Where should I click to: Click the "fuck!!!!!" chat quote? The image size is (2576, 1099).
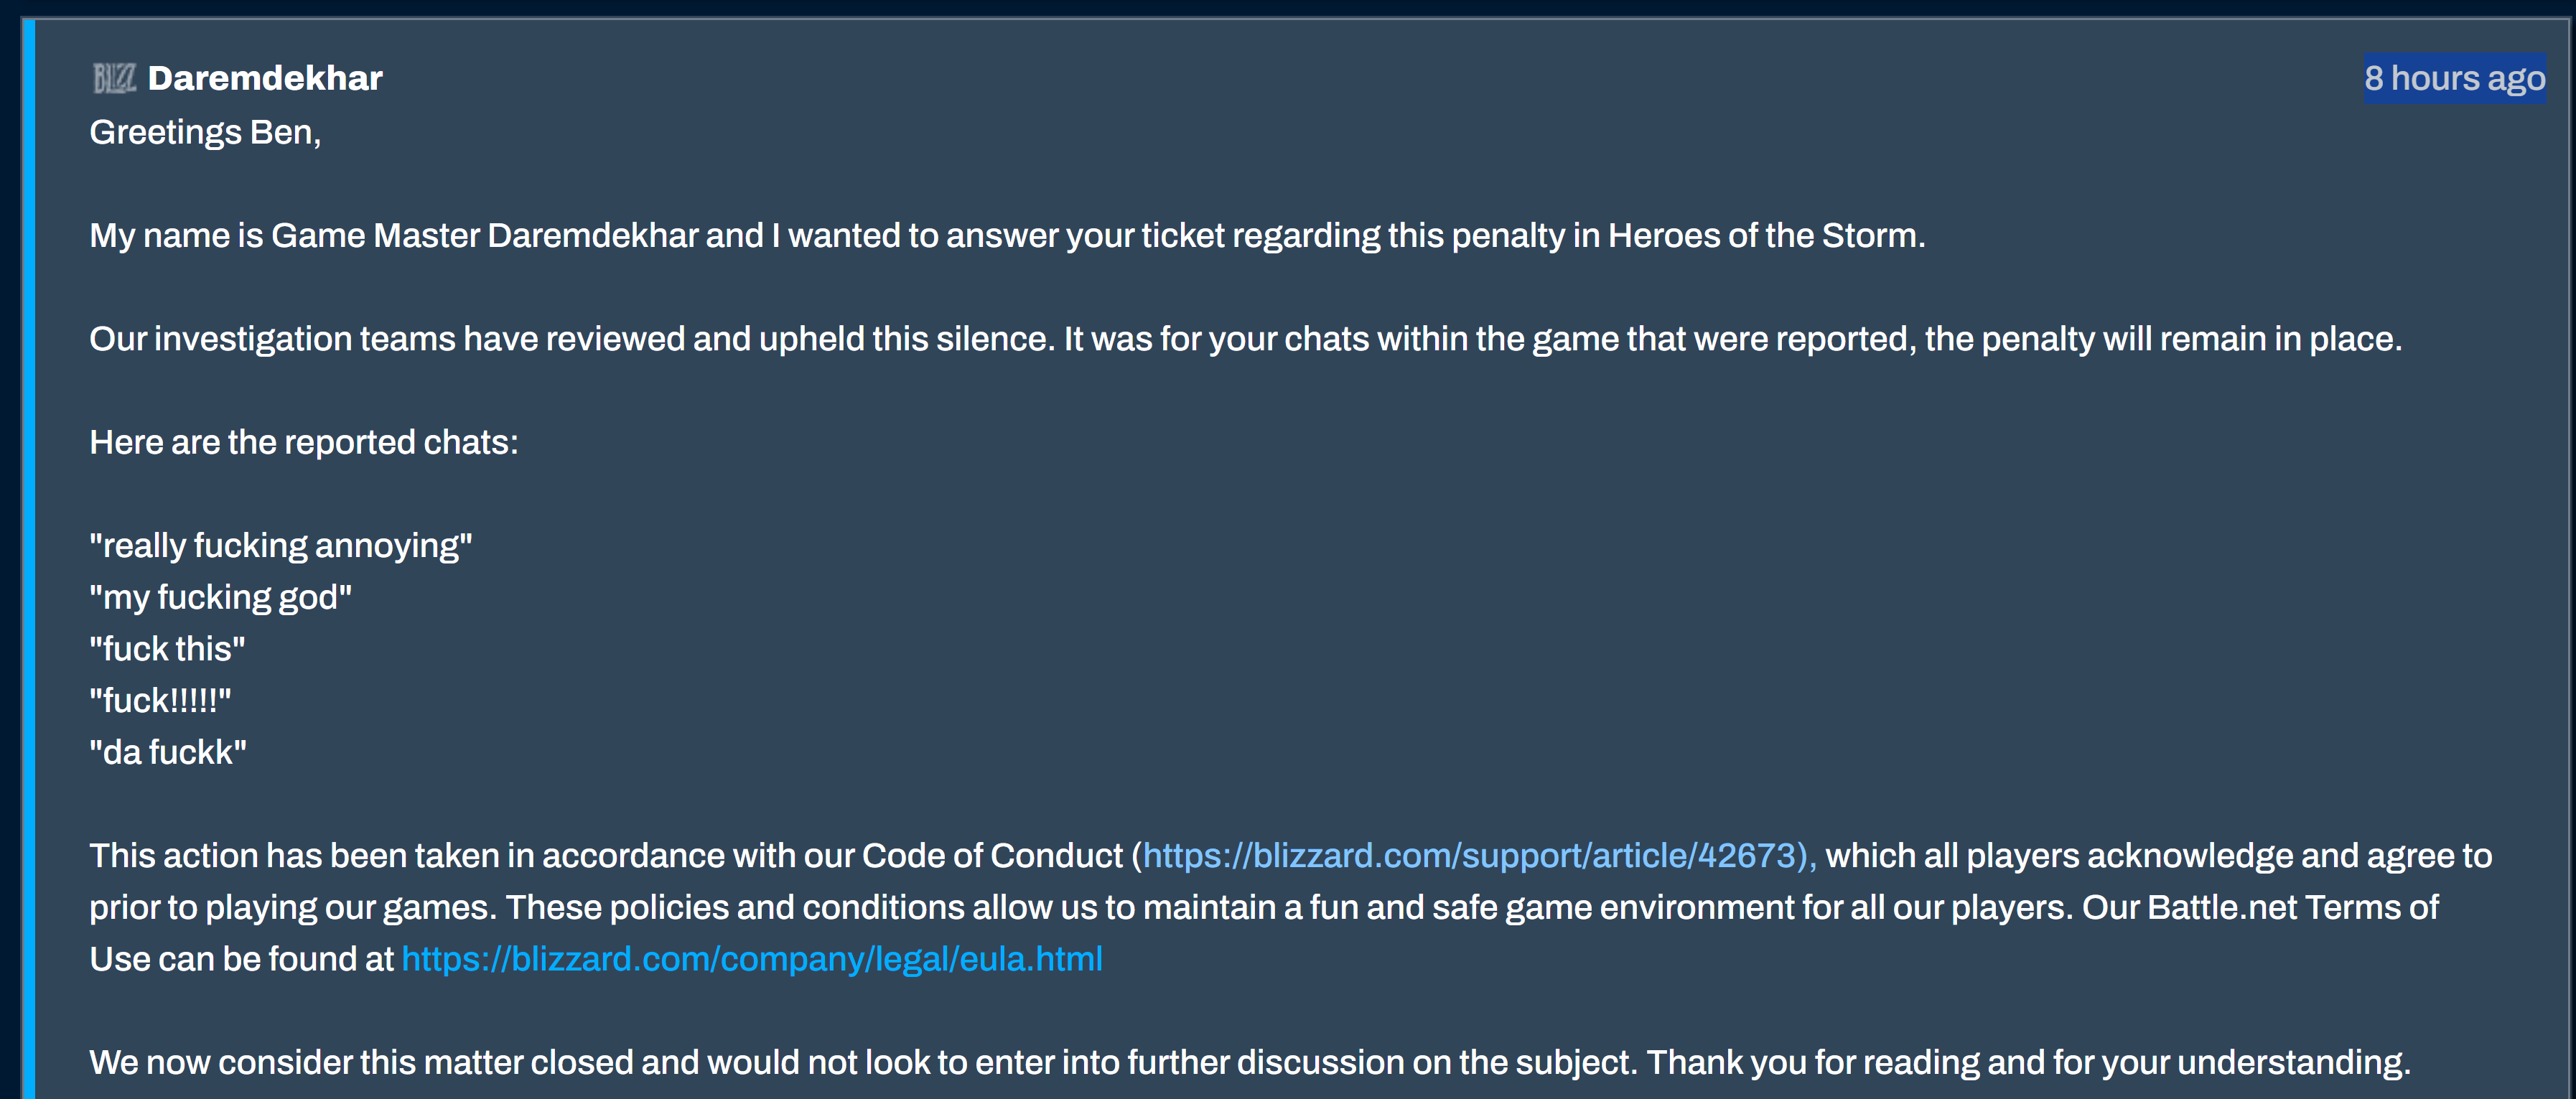click(160, 701)
